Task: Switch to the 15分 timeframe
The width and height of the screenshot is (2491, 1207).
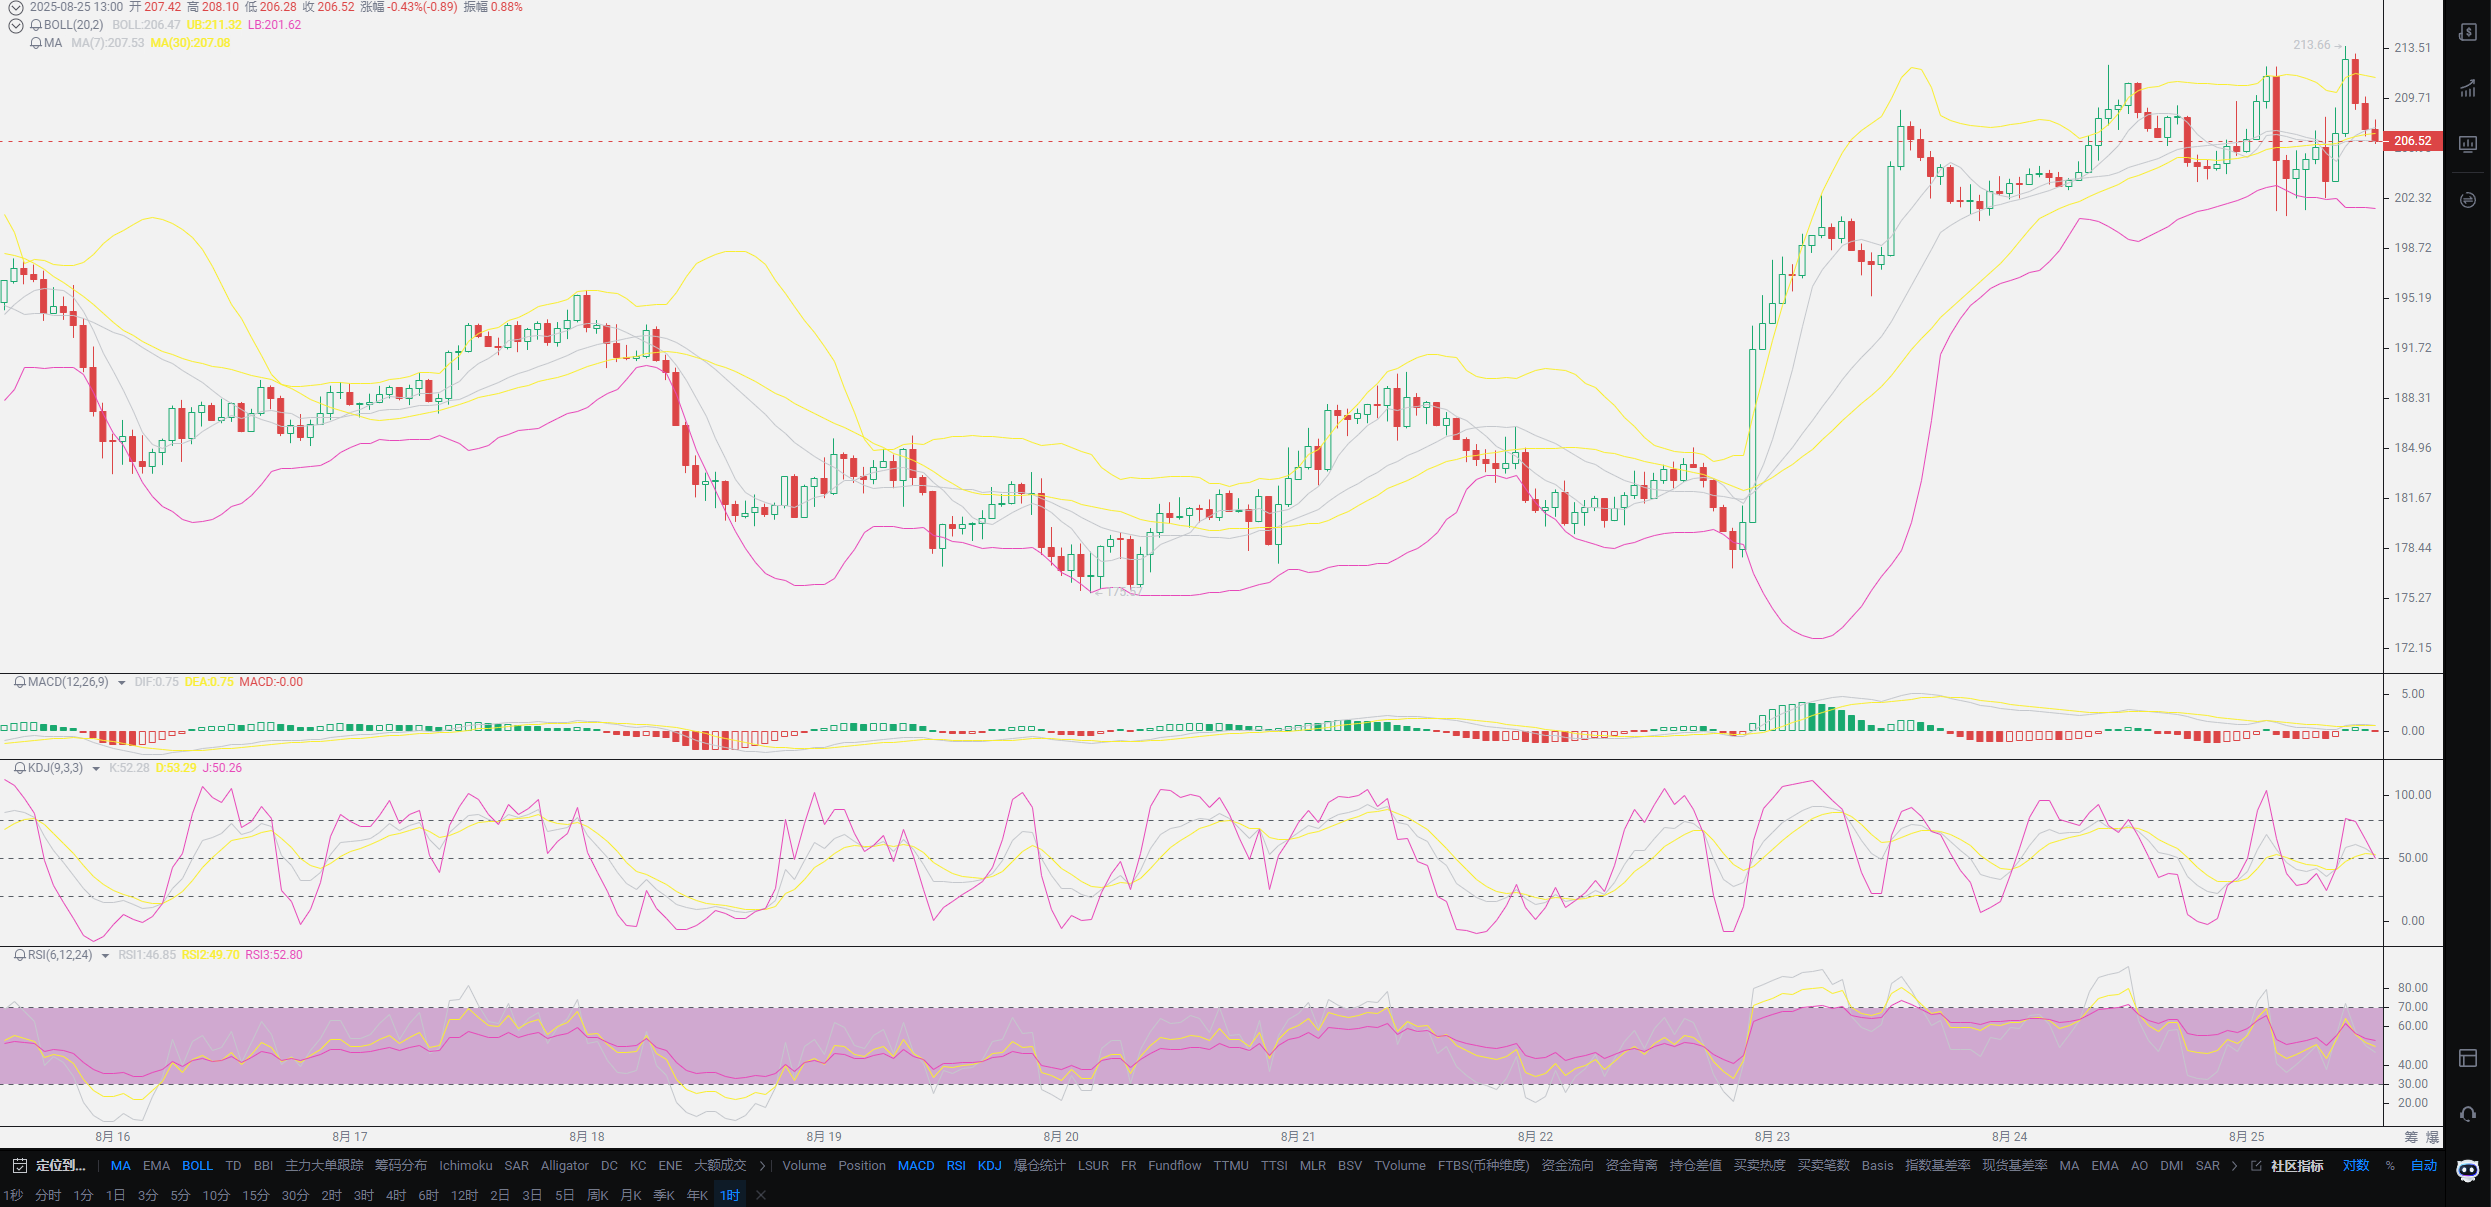Action: click(x=256, y=1195)
